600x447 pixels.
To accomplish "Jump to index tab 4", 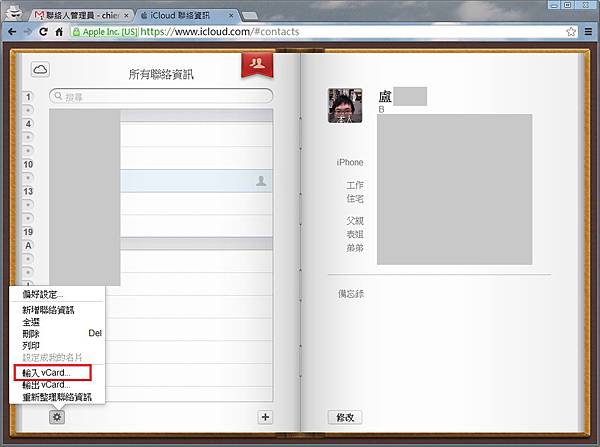I will point(28,124).
